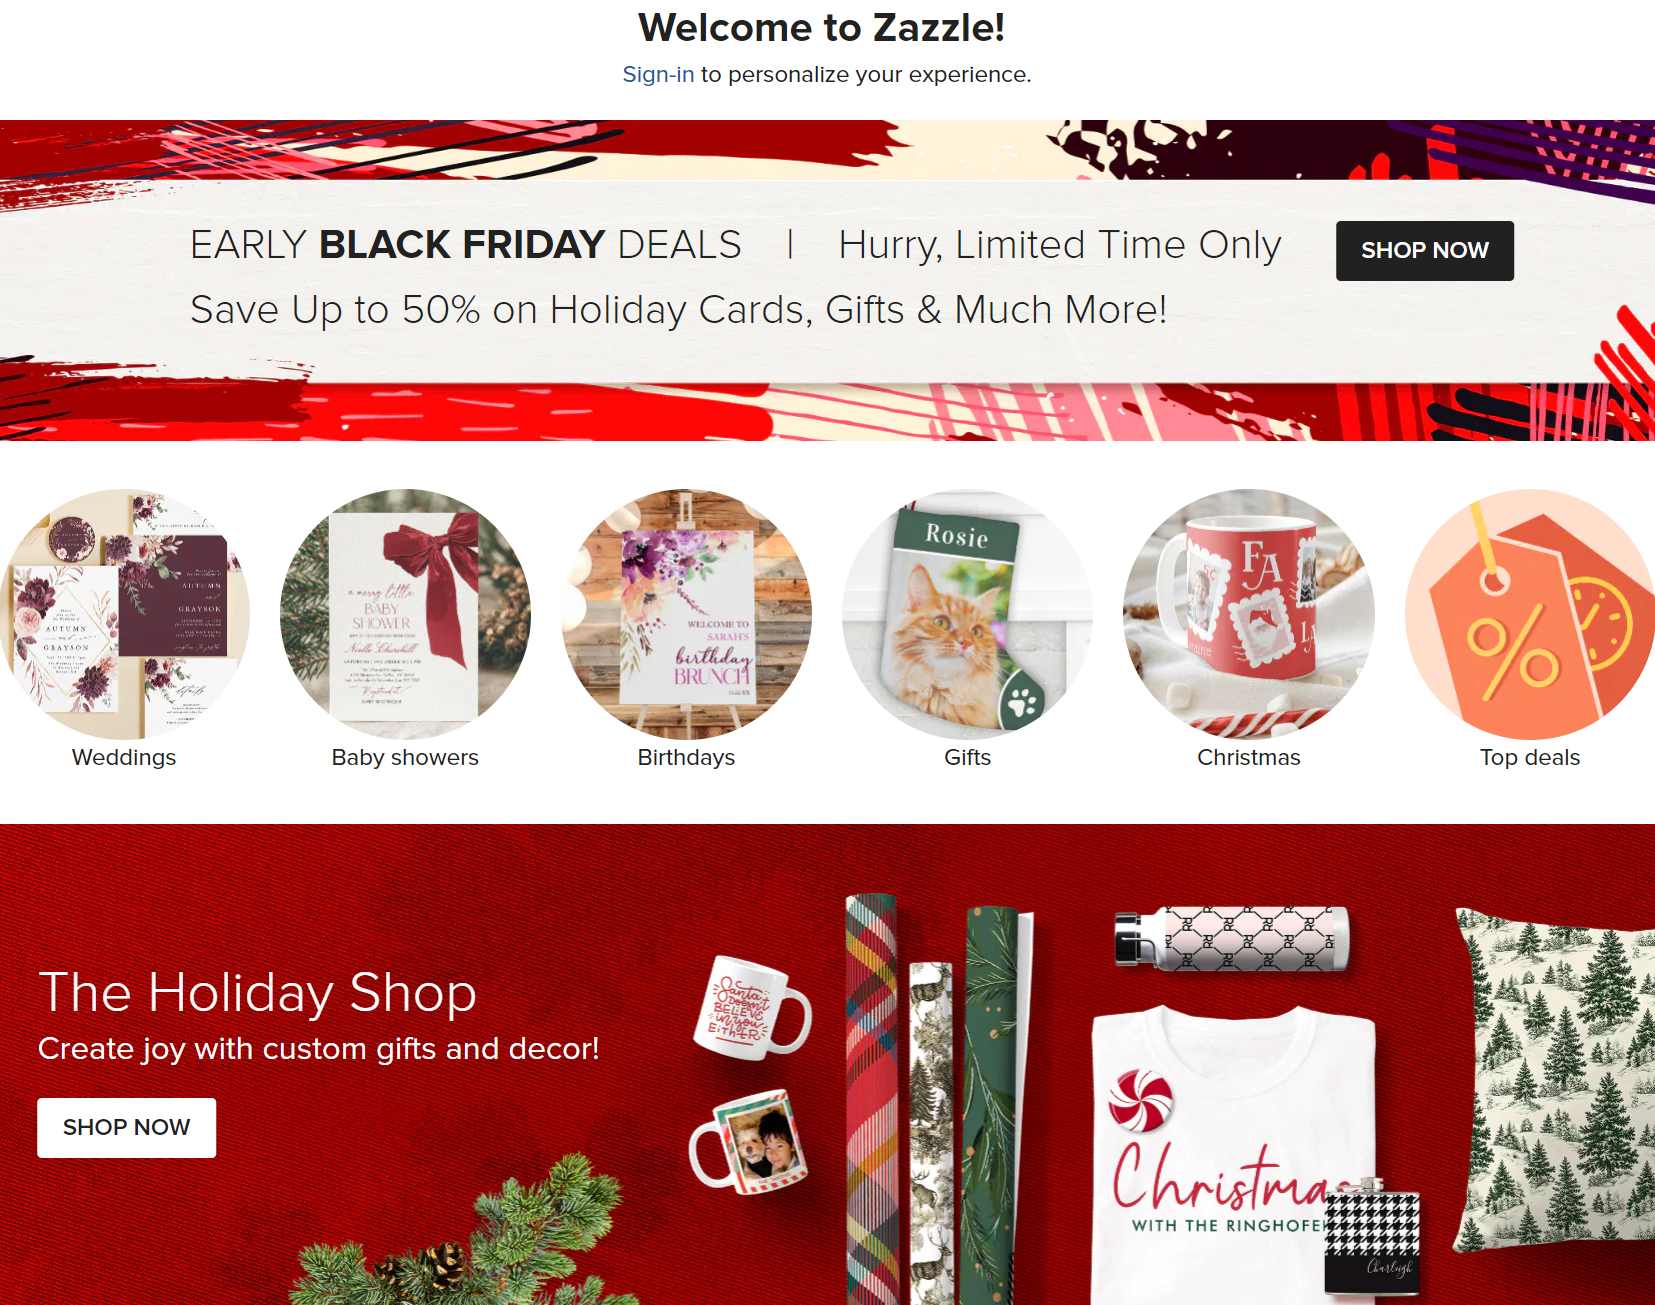Click the Santa mug in Holiday Shop banner
Image resolution: width=1655 pixels, height=1305 pixels.
pyautogui.click(x=752, y=1005)
